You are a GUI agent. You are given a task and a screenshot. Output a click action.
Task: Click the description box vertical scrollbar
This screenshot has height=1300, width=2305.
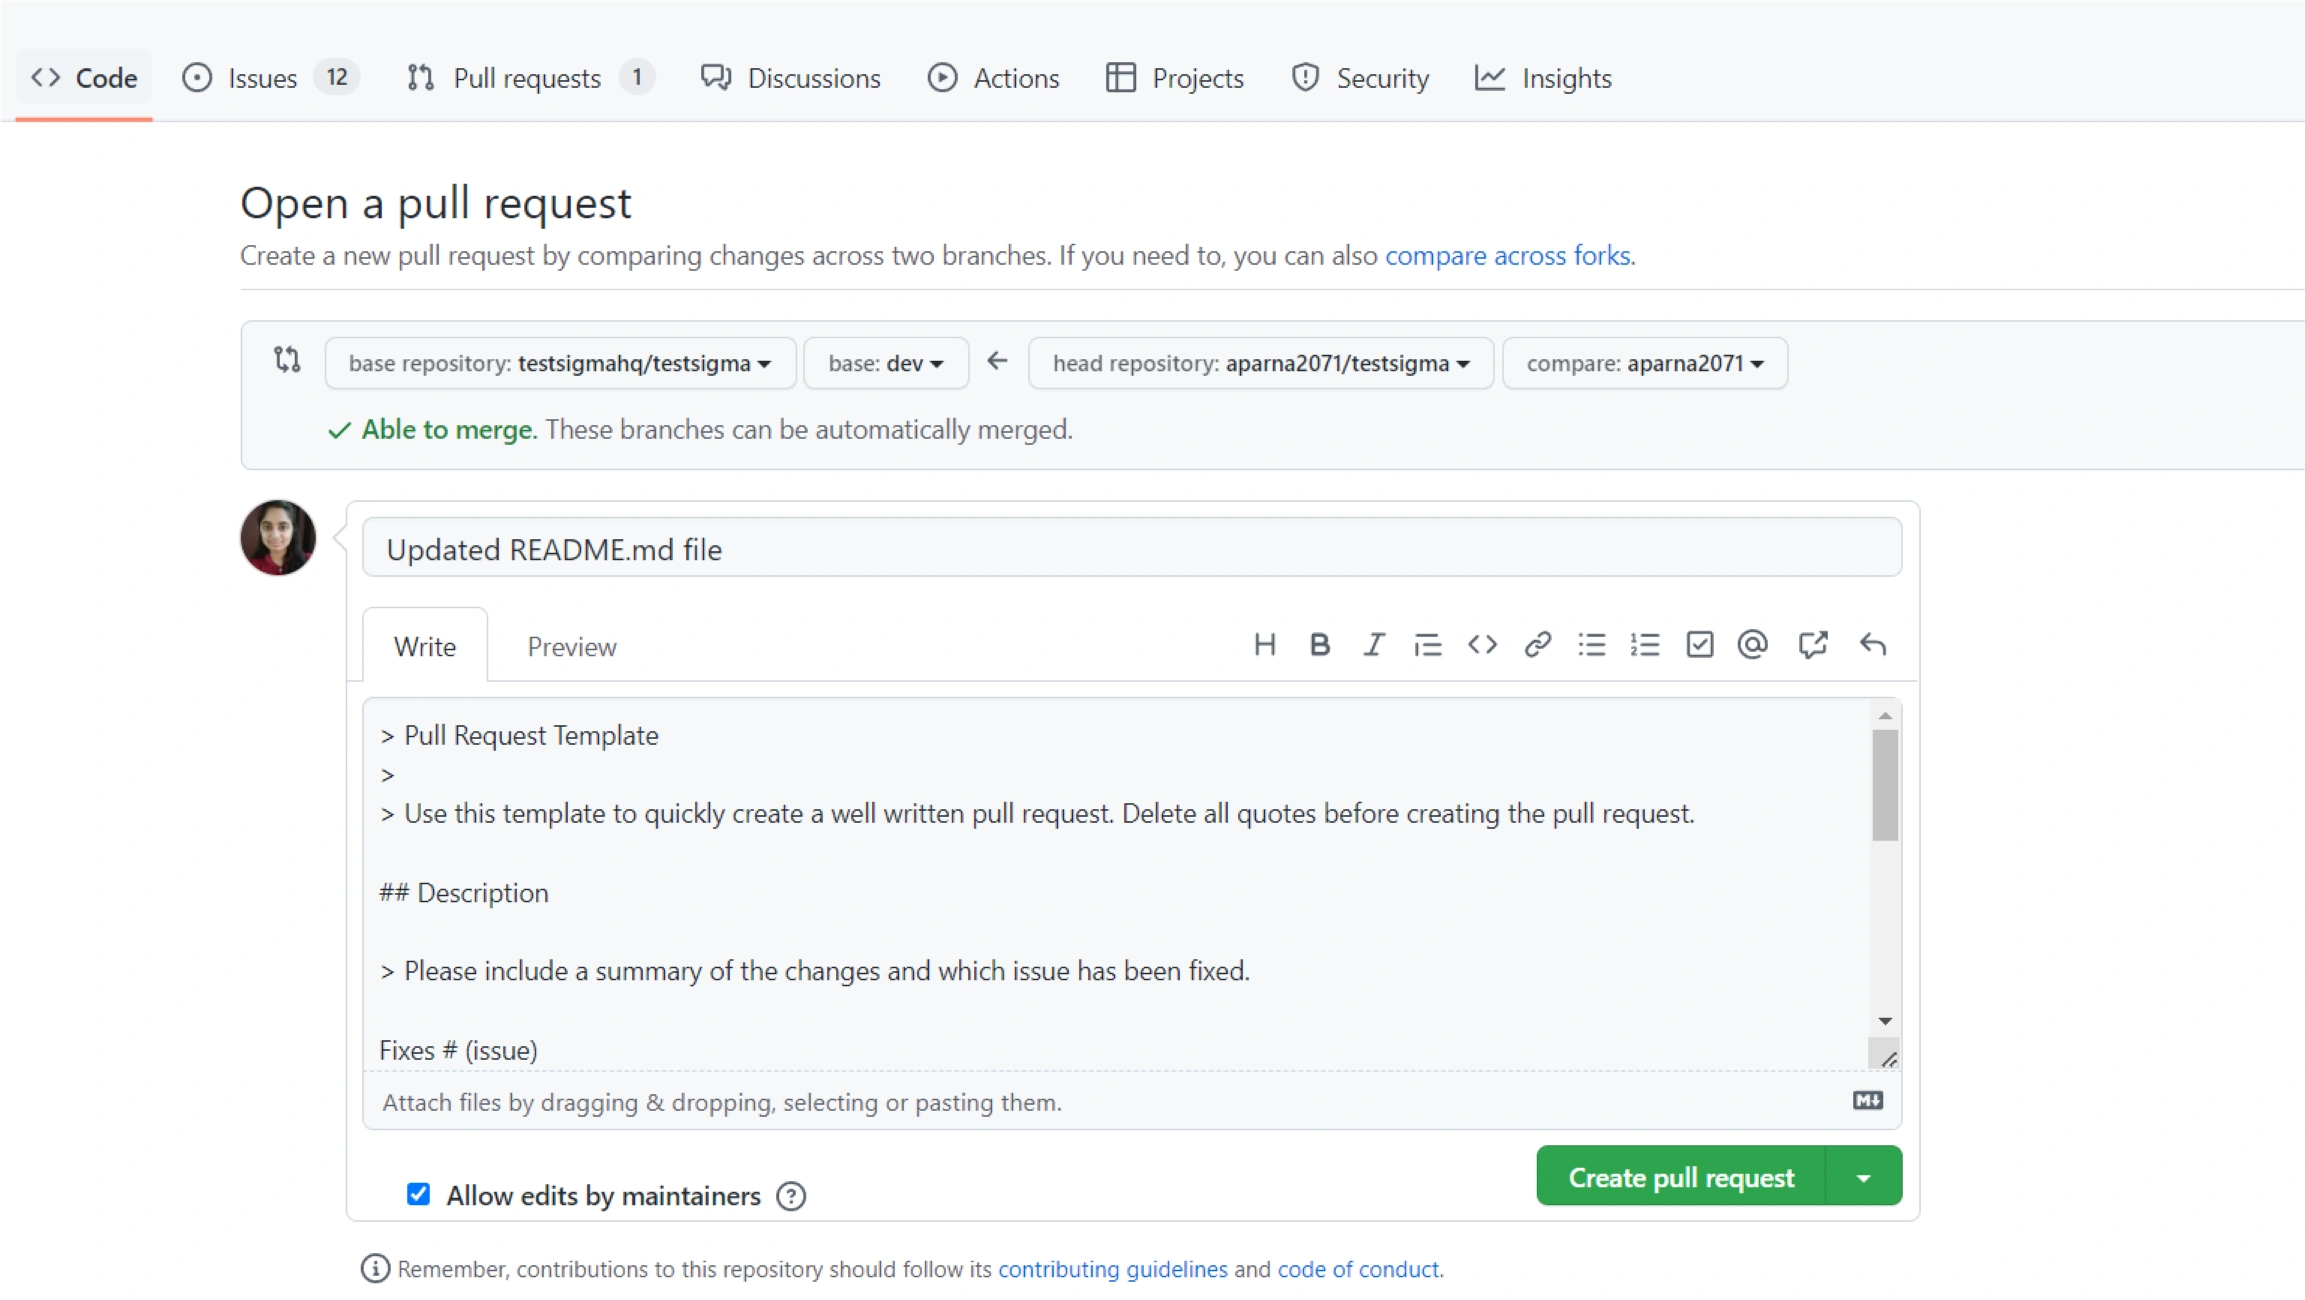(x=1885, y=785)
